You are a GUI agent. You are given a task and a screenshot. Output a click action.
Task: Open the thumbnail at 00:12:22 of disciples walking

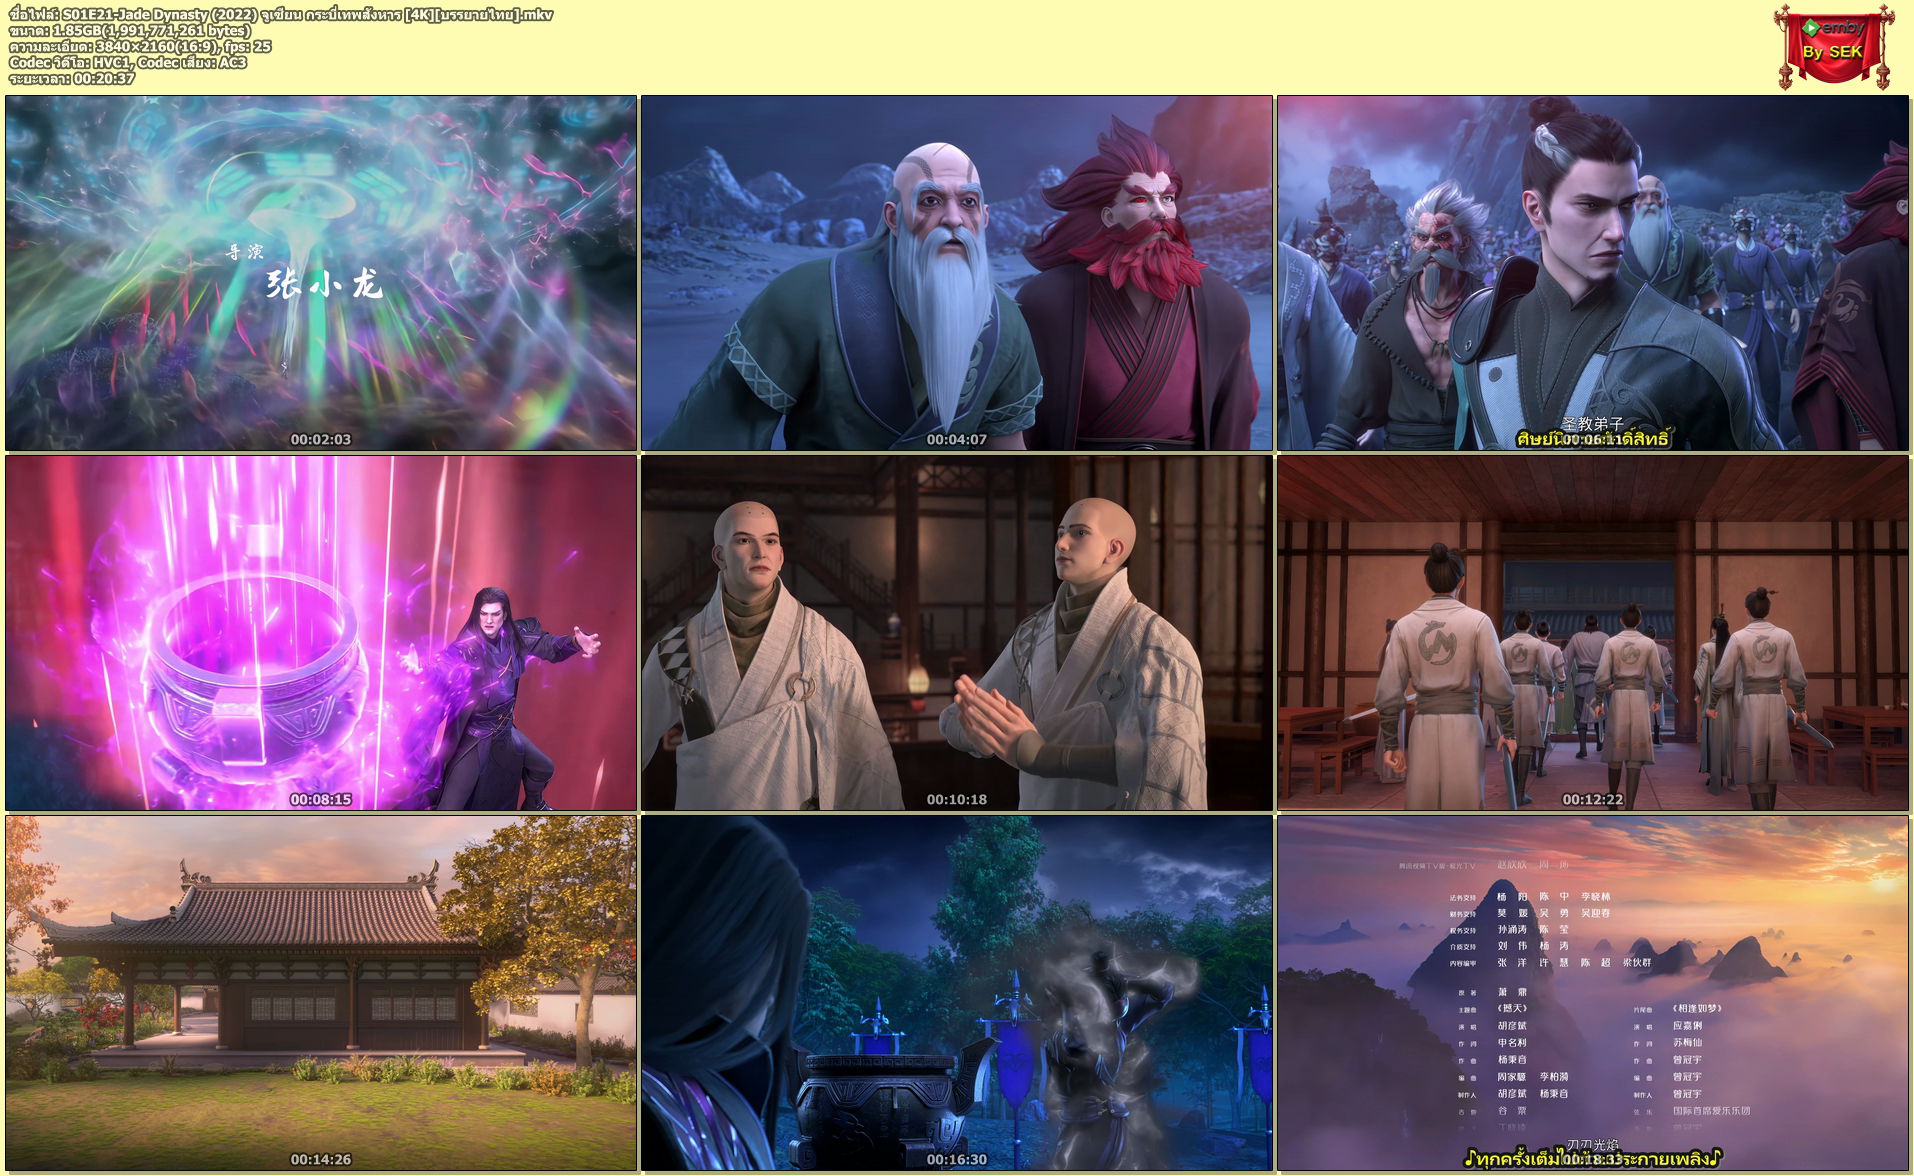coord(1593,633)
